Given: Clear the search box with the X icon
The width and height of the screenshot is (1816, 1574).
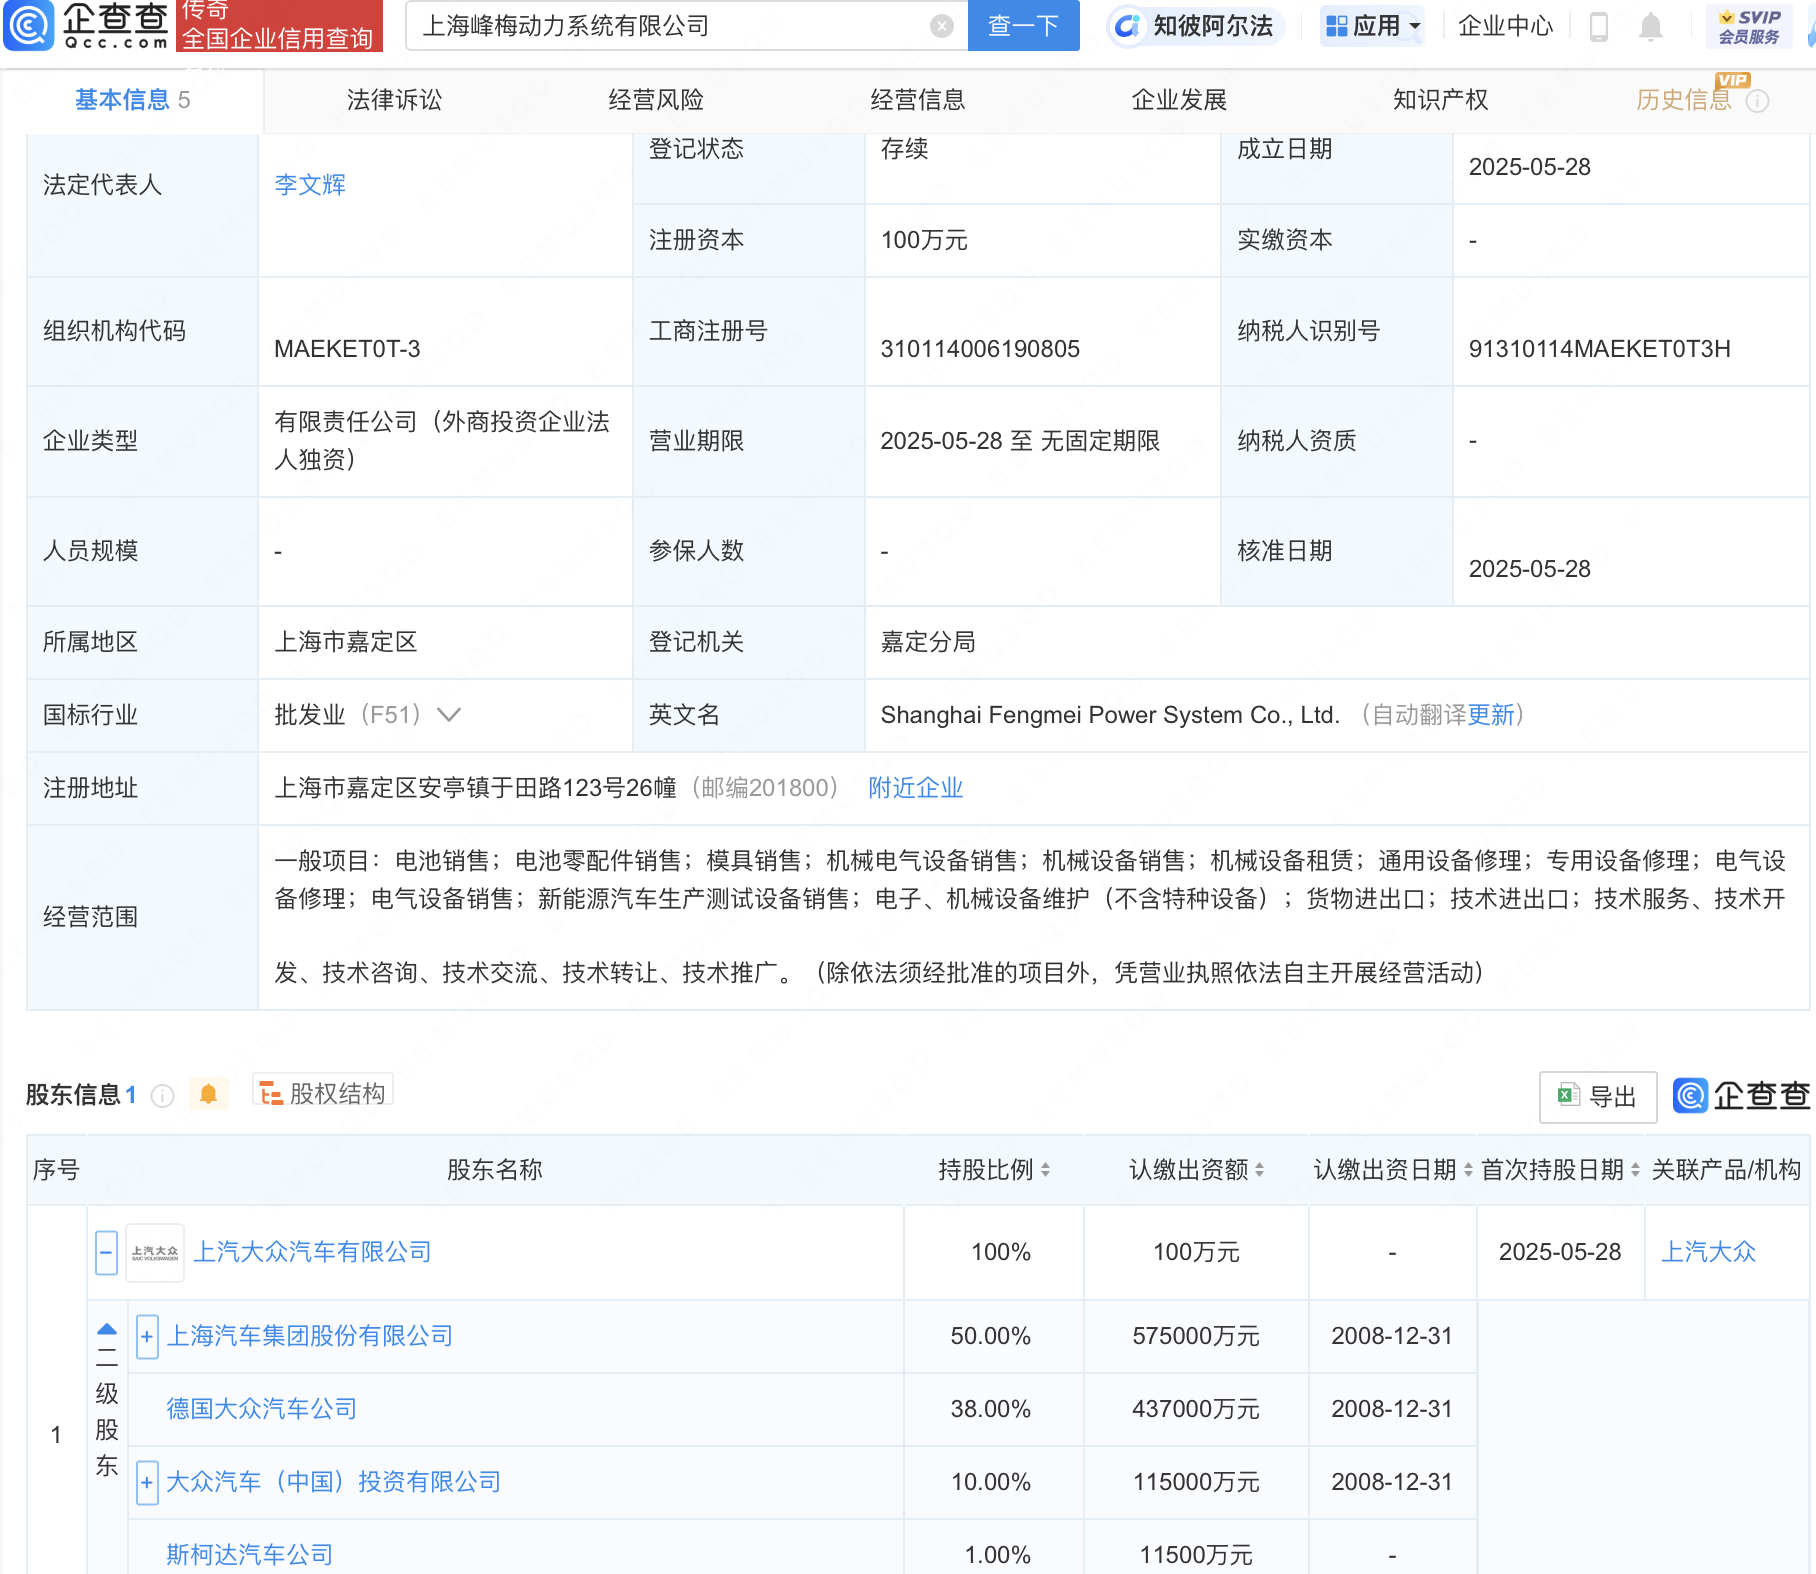Looking at the screenshot, I should pos(941,26).
